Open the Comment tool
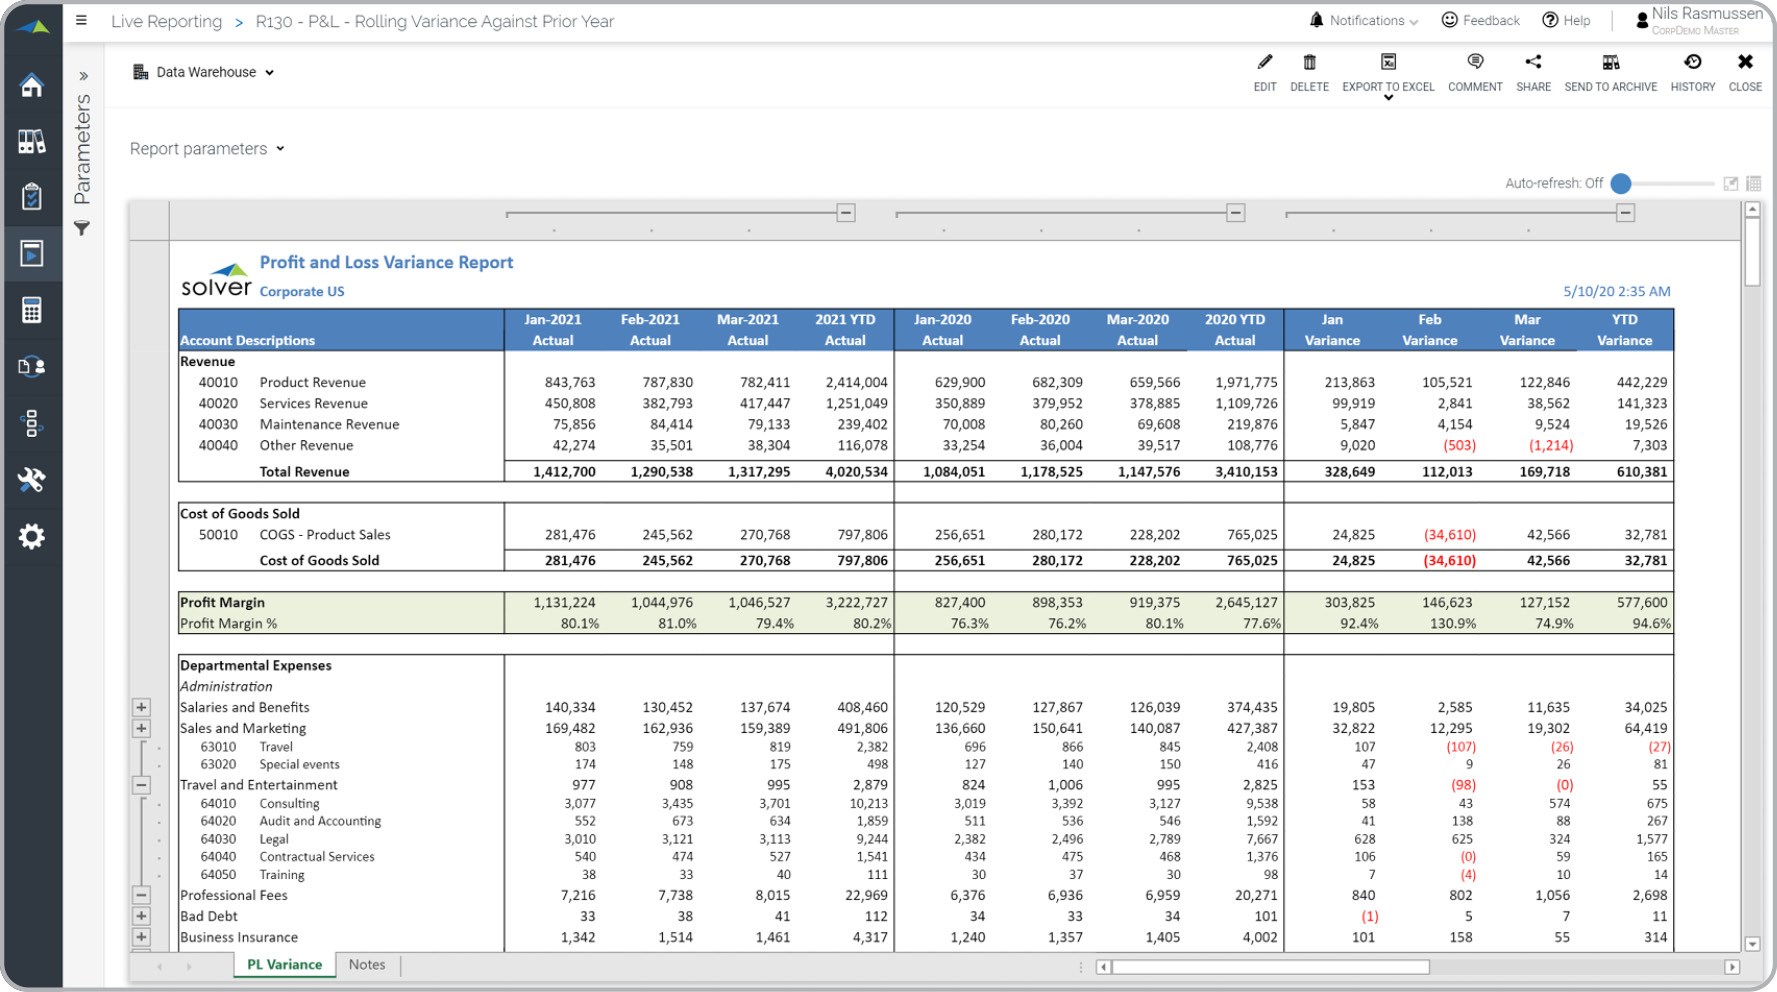 pos(1474,63)
